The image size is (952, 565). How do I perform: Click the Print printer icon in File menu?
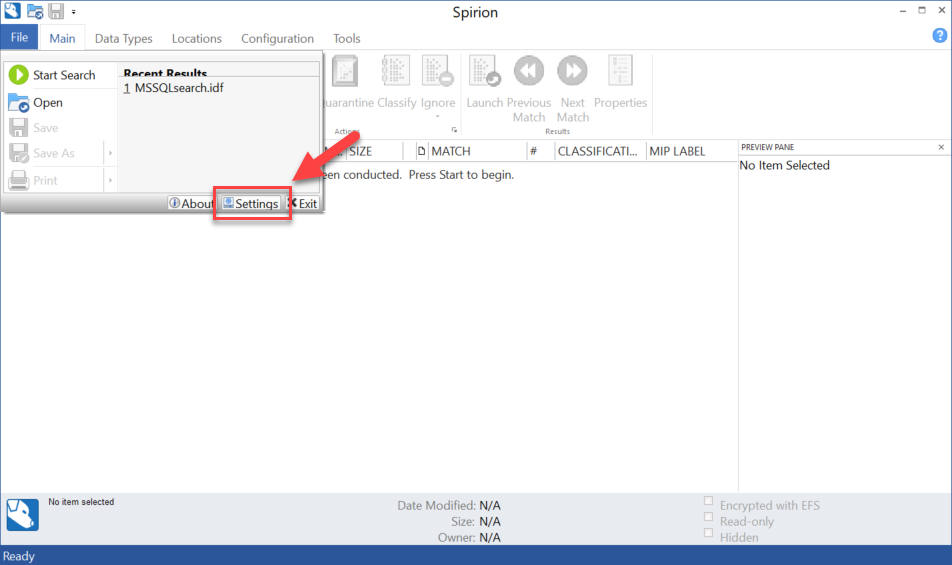(19, 180)
